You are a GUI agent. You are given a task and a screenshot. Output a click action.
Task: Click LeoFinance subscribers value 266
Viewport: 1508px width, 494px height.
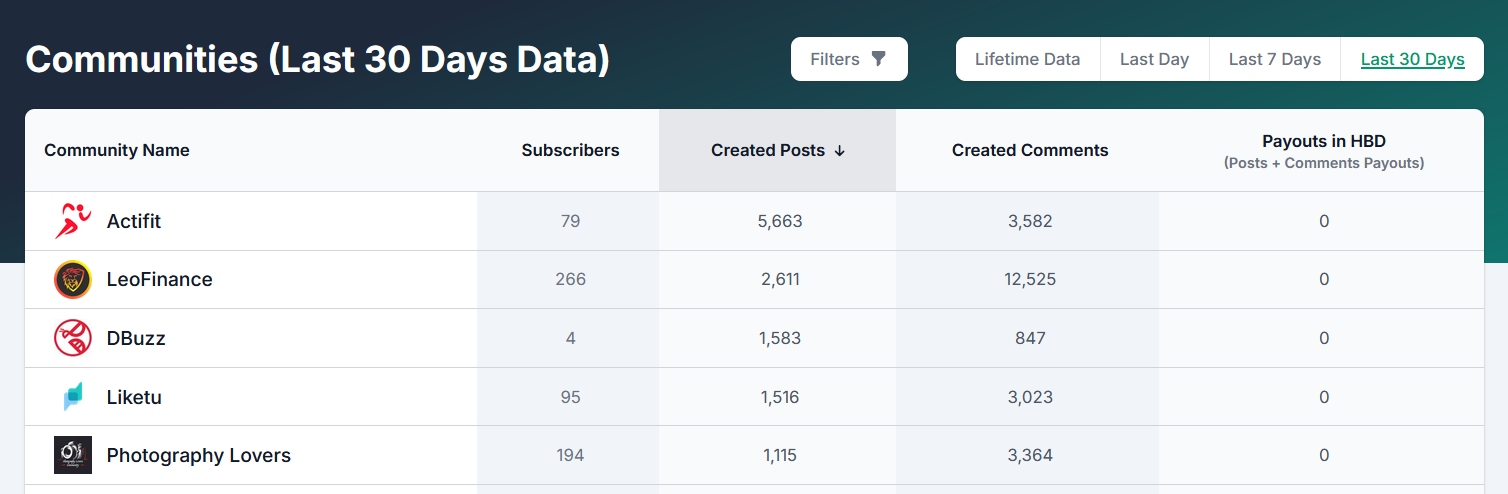pyautogui.click(x=571, y=280)
